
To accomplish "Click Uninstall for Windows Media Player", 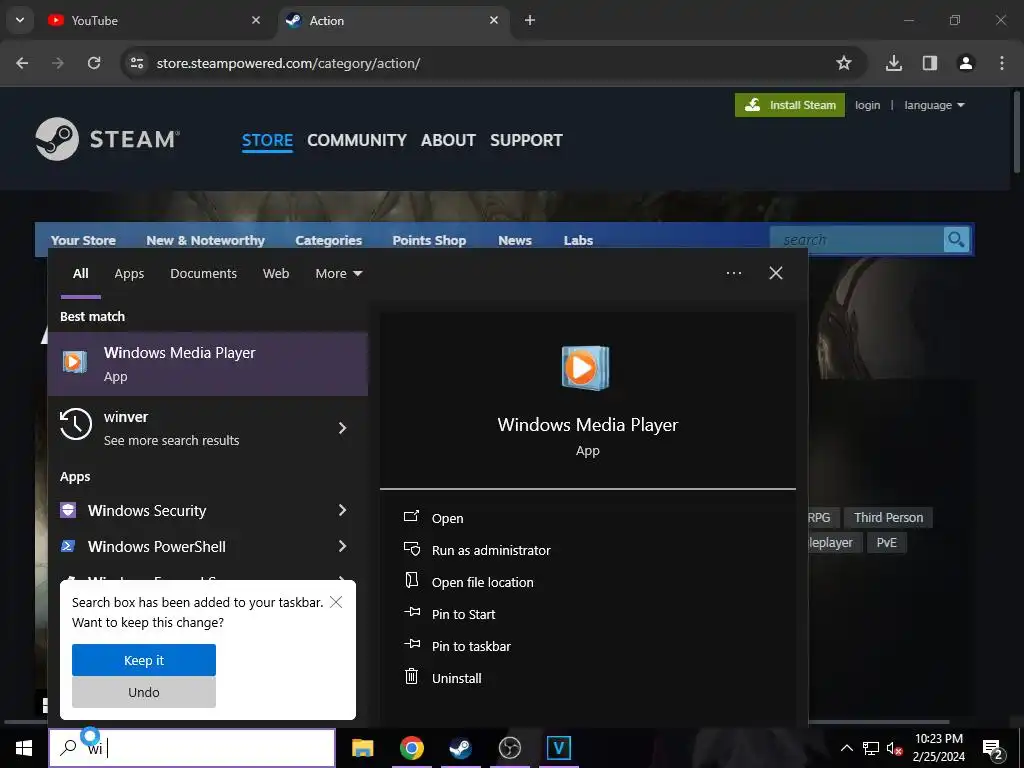I will (456, 678).
